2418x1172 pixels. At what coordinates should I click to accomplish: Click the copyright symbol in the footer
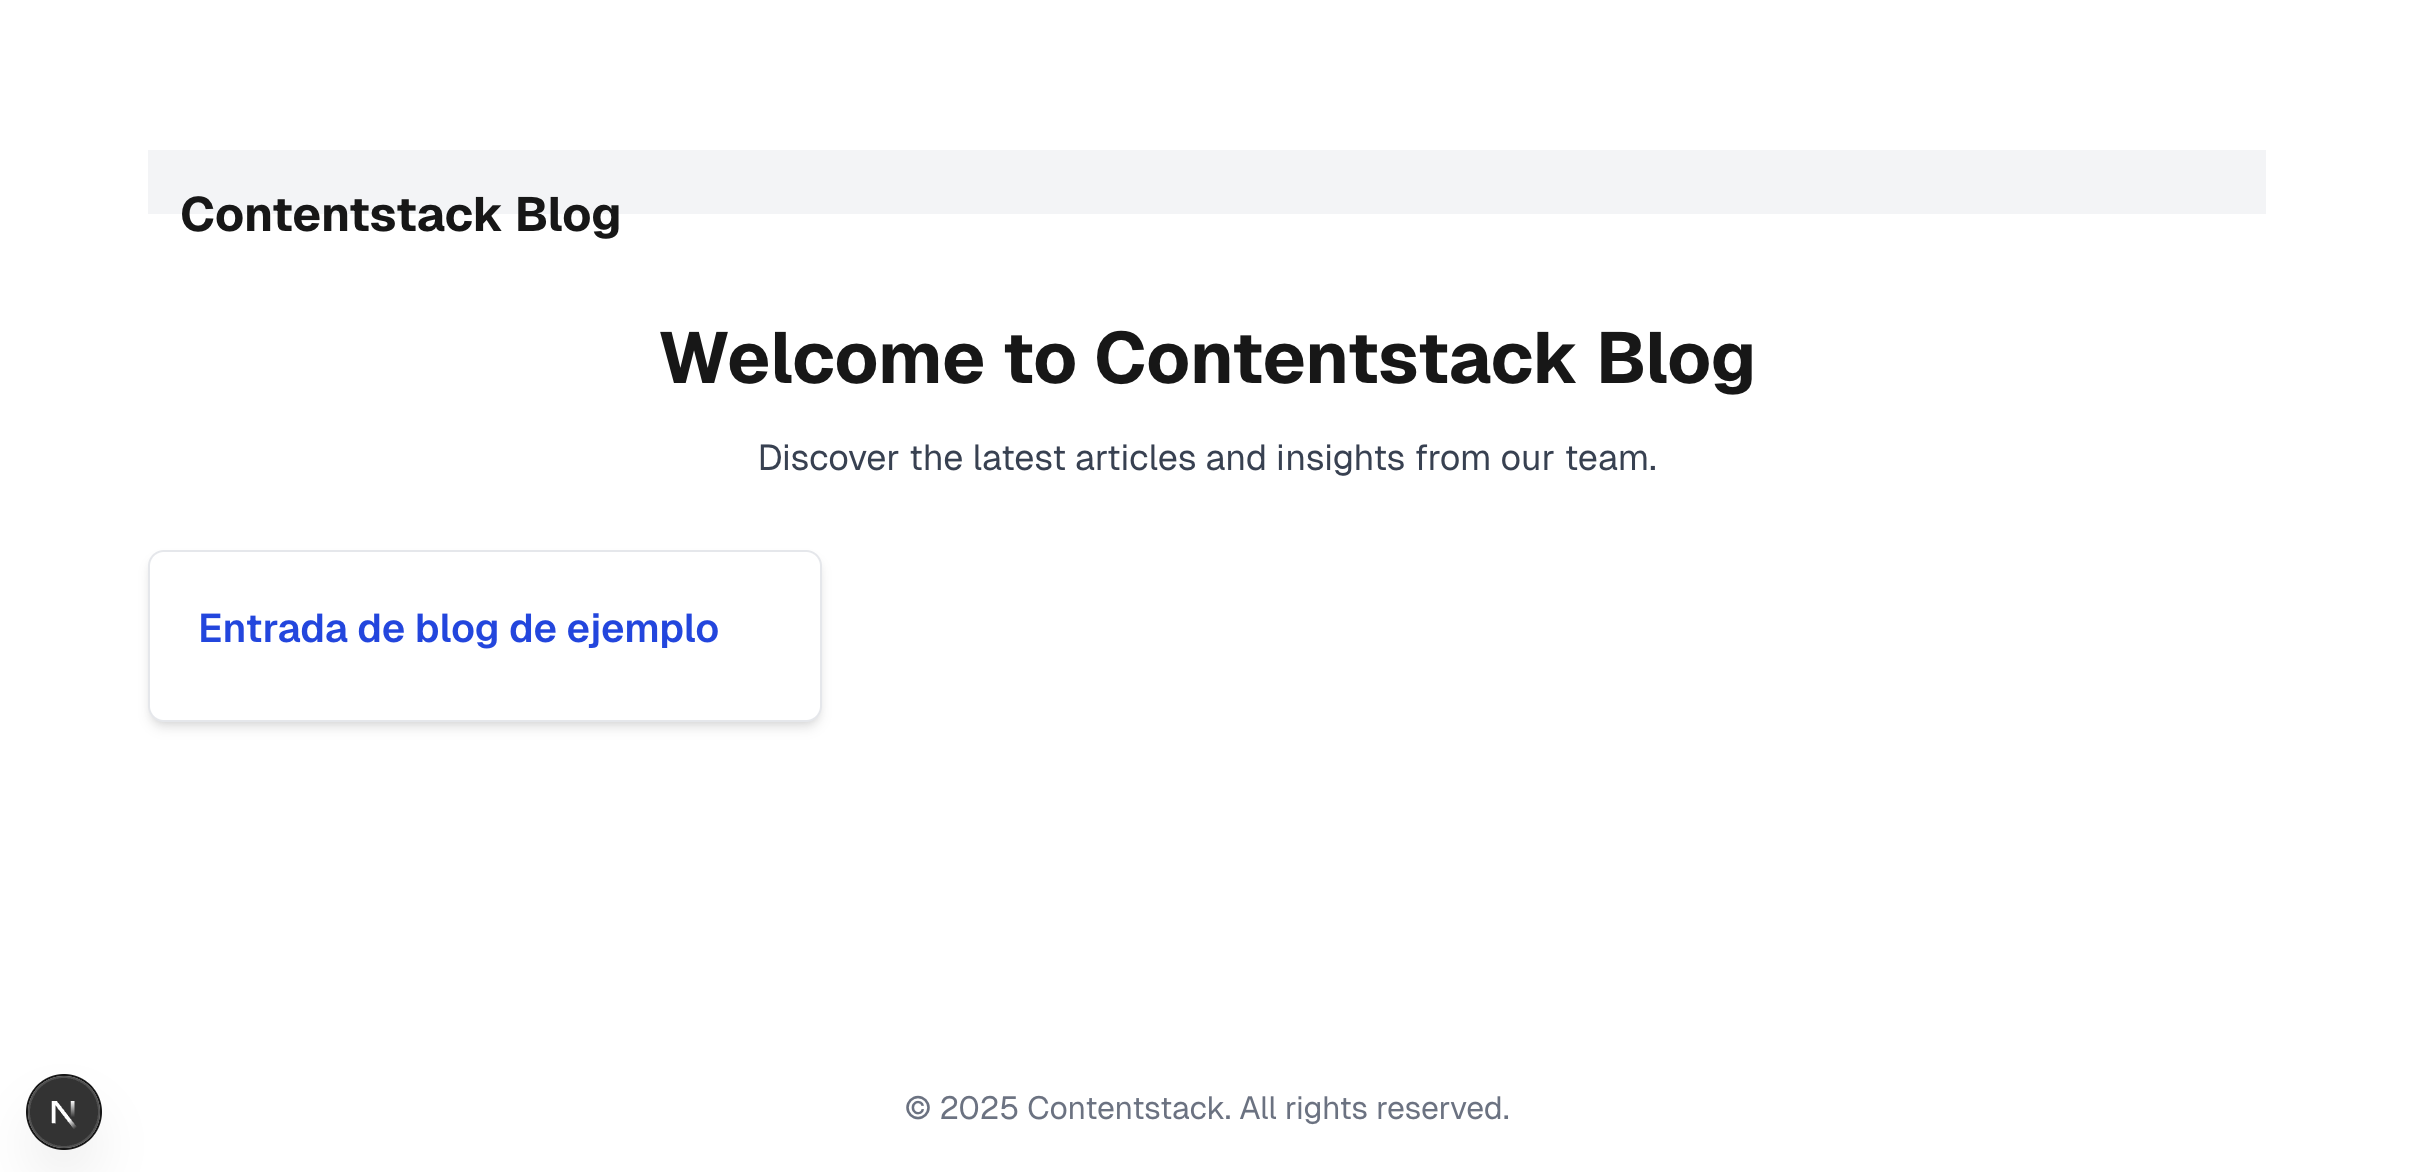coord(917,1108)
